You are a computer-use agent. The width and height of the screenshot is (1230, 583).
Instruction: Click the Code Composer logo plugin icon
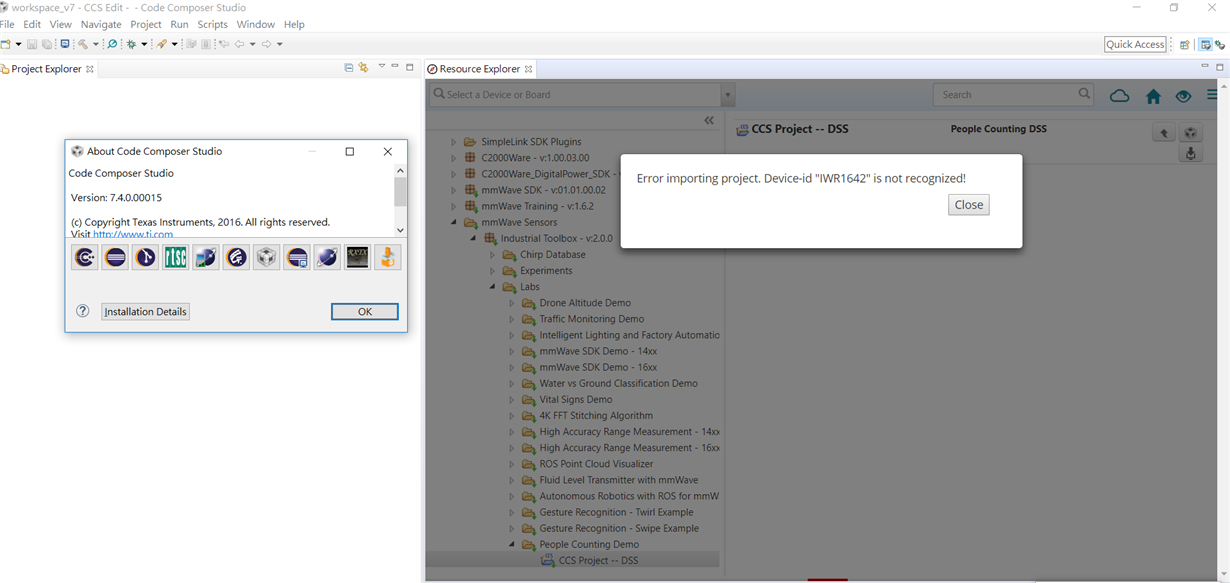pyautogui.click(x=86, y=257)
